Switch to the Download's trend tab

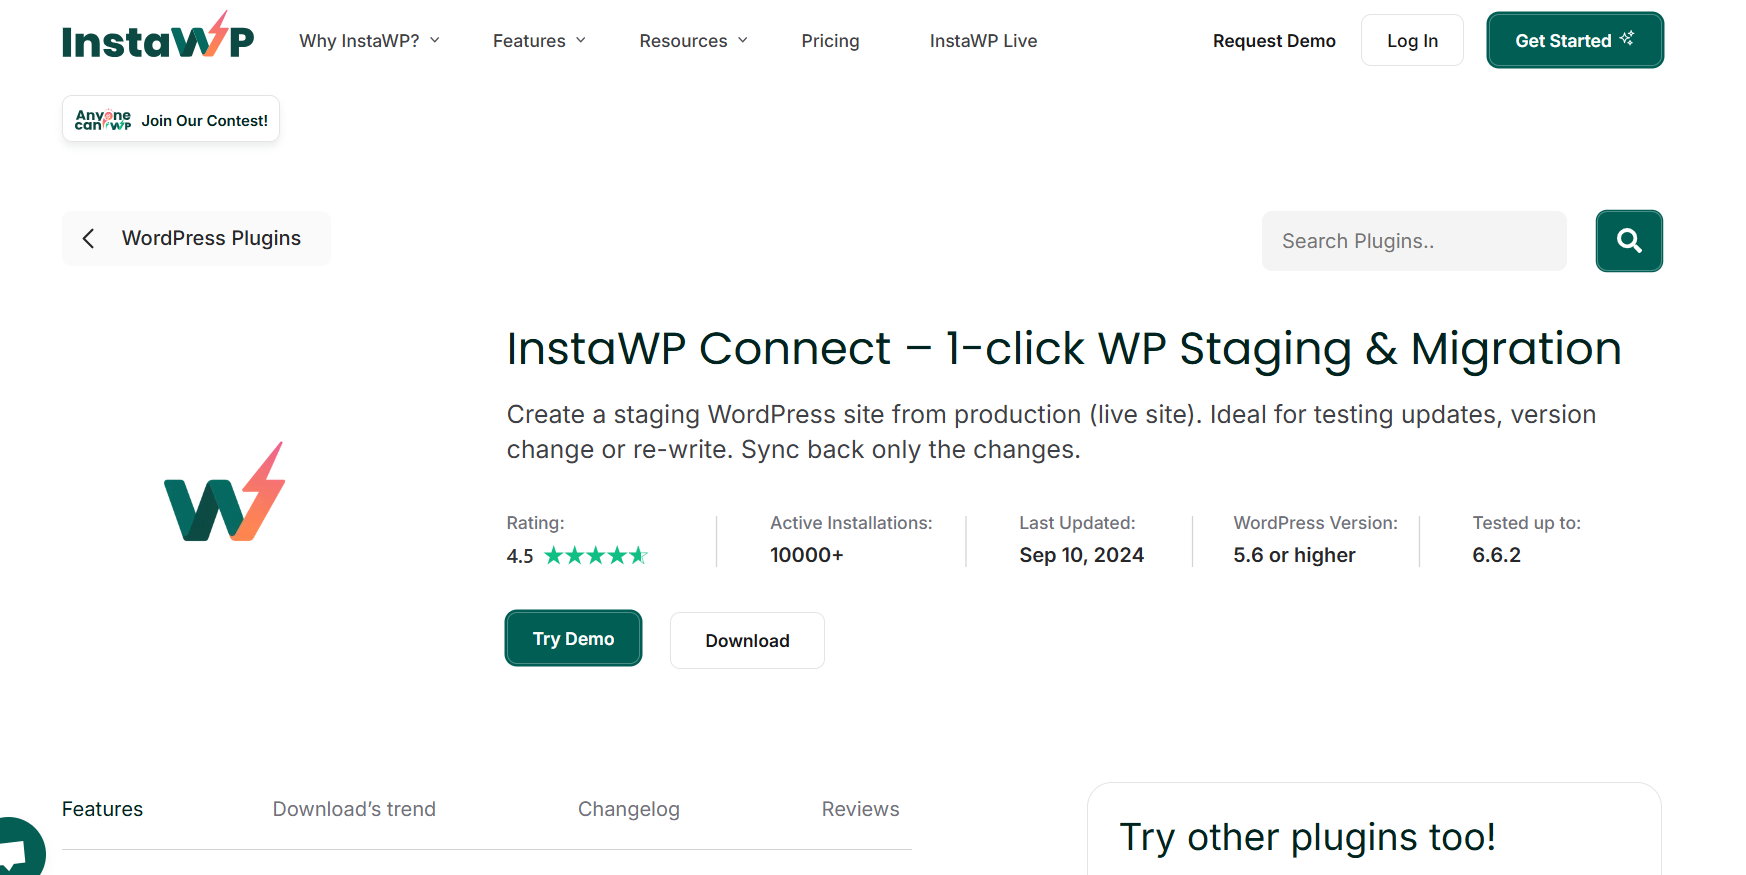point(354,809)
